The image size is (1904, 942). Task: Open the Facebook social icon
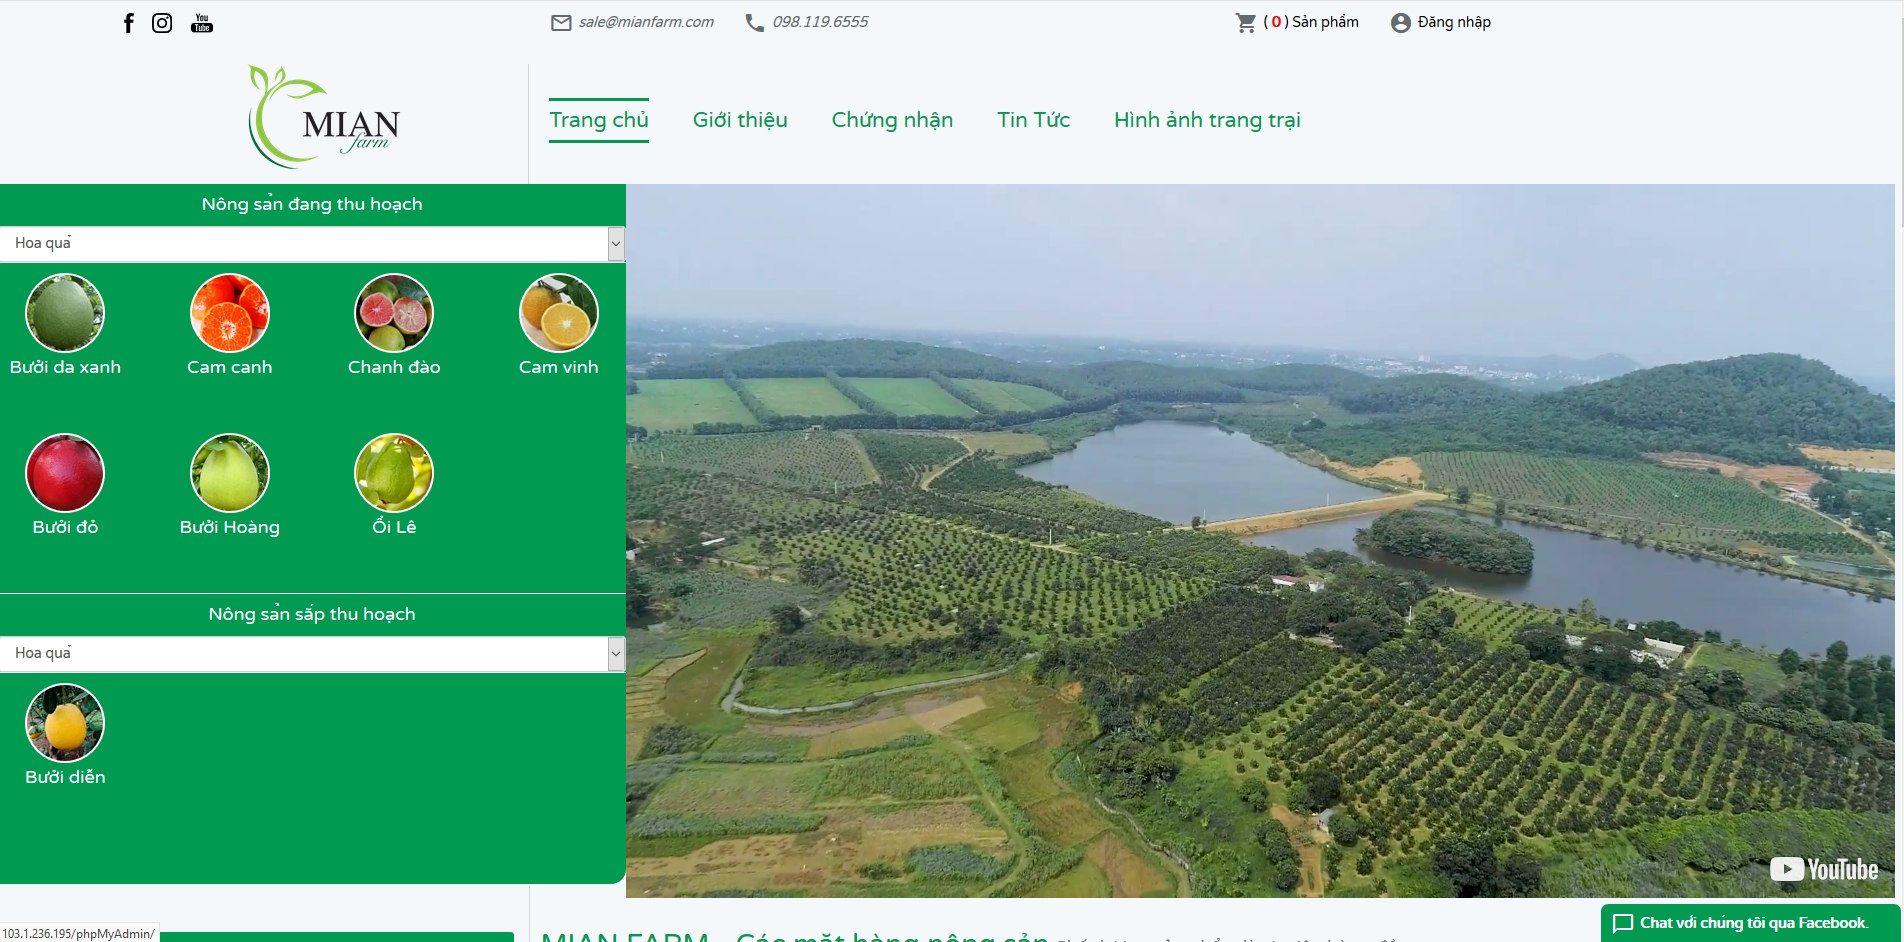pyautogui.click(x=128, y=23)
